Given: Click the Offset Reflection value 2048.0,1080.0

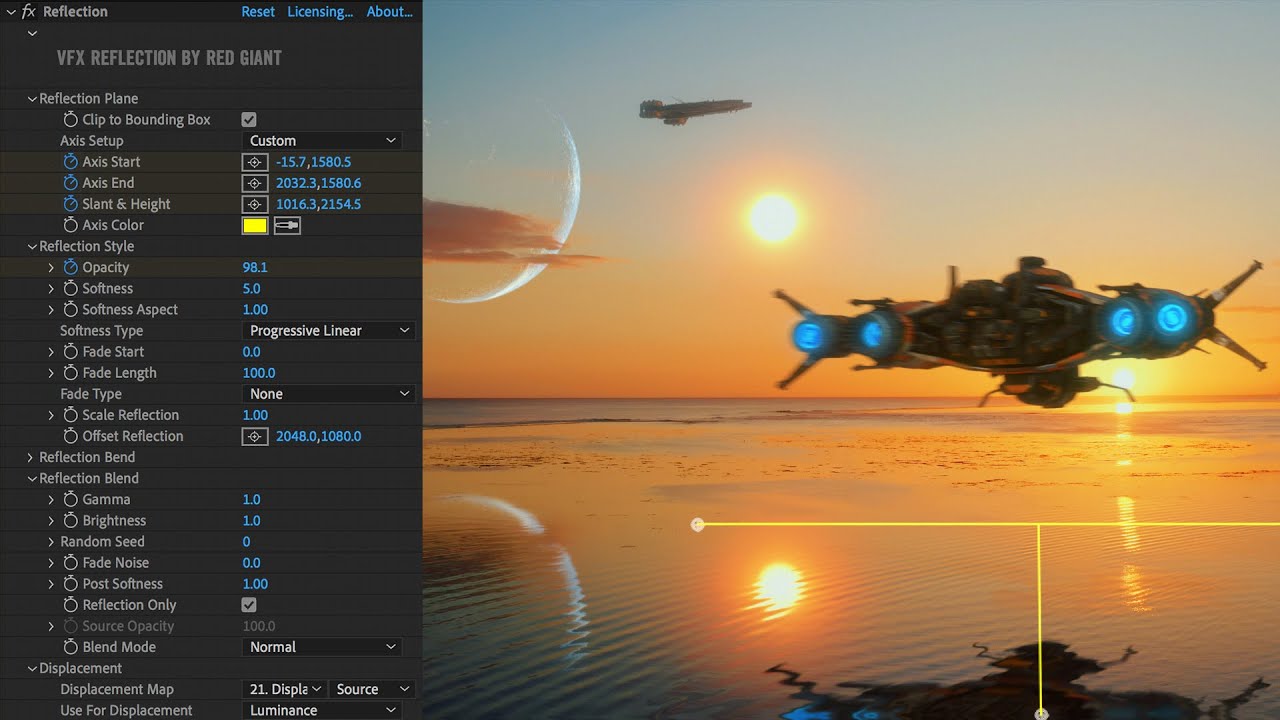Looking at the screenshot, I should click(318, 436).
